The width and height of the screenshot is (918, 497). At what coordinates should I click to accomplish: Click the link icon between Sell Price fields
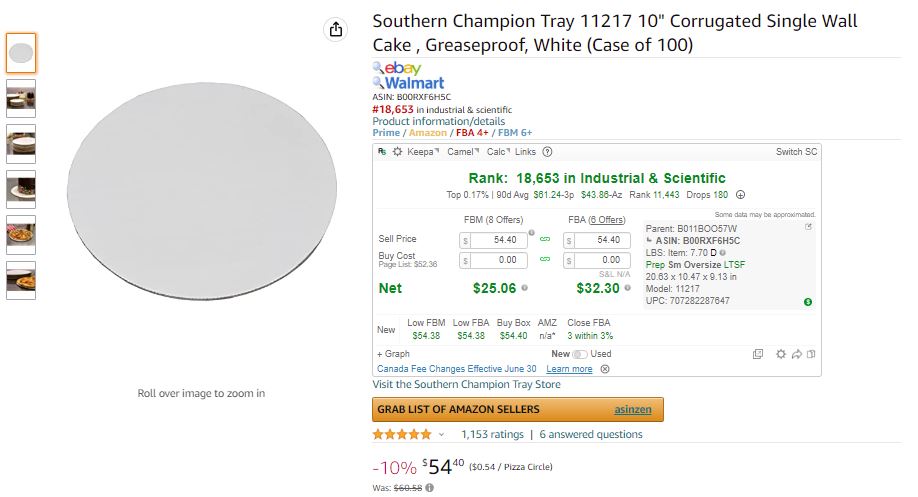(x=545, y=239)
